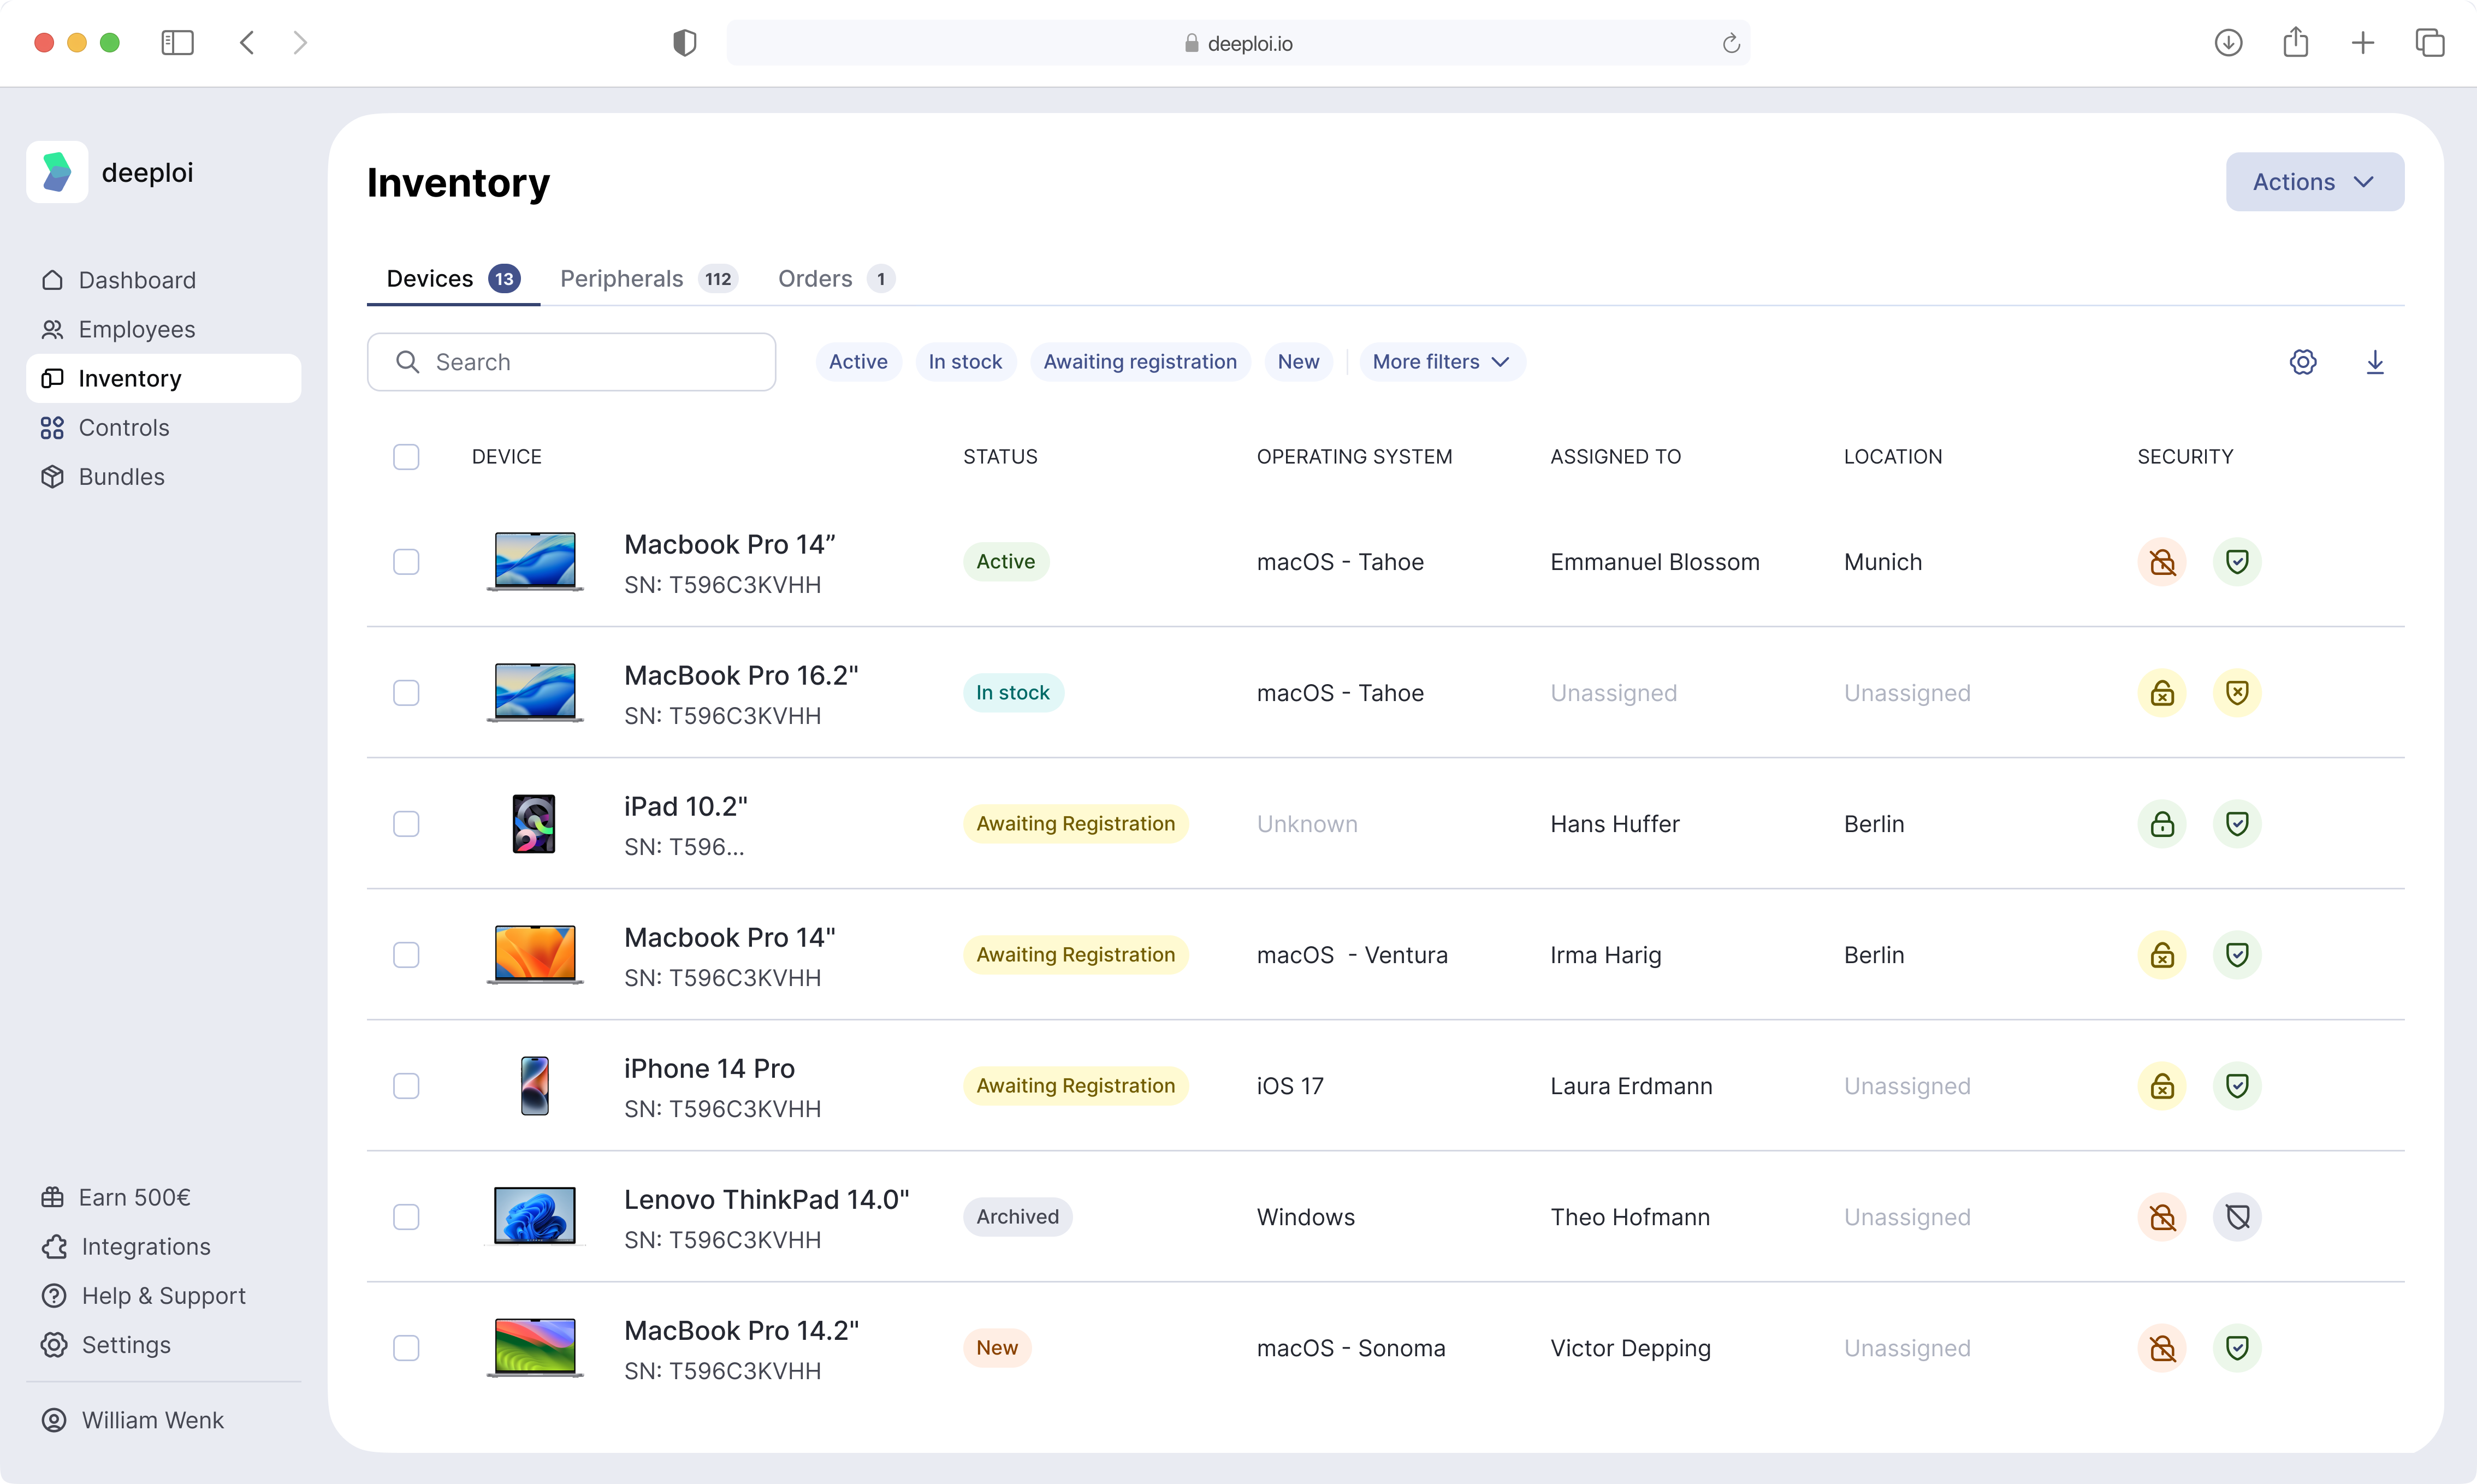Click the deeploi logo icon
The height and width of the screenshot is (1484, 2477).
(x=57, y=172)
